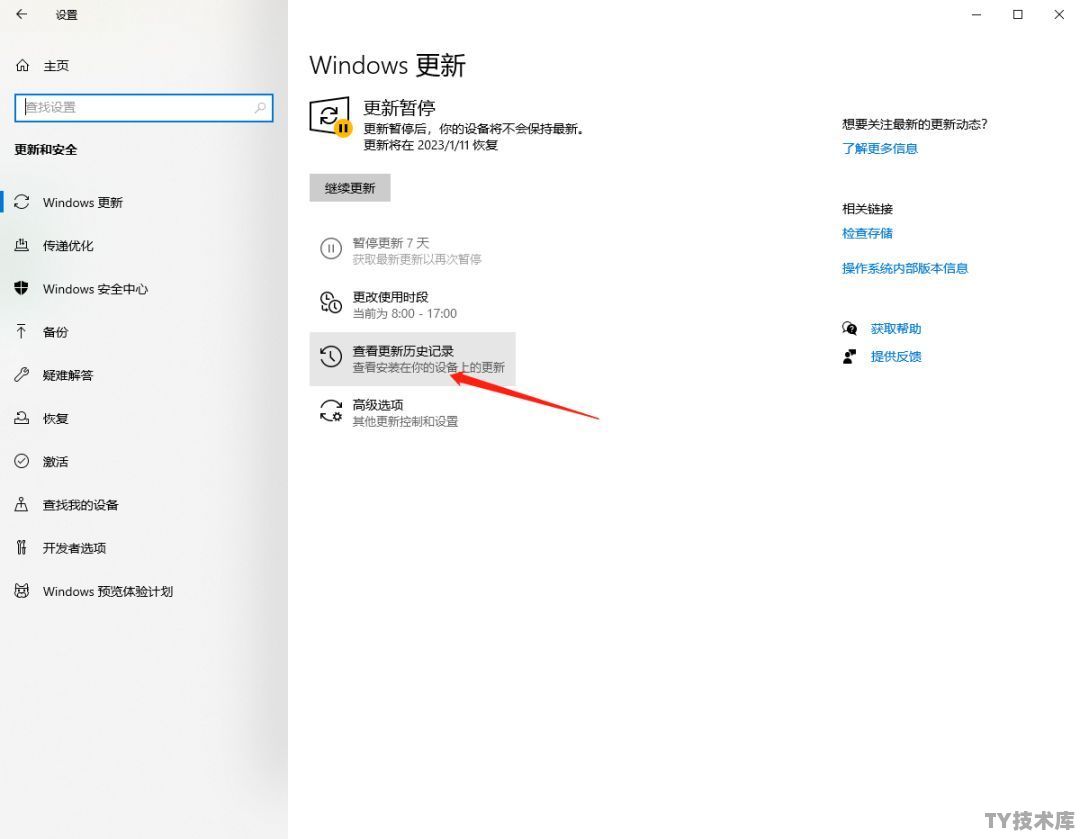This screenshot has width=1080, height=839.
Task: Open 高级选项 for updates
Action: tap(412, 413)
